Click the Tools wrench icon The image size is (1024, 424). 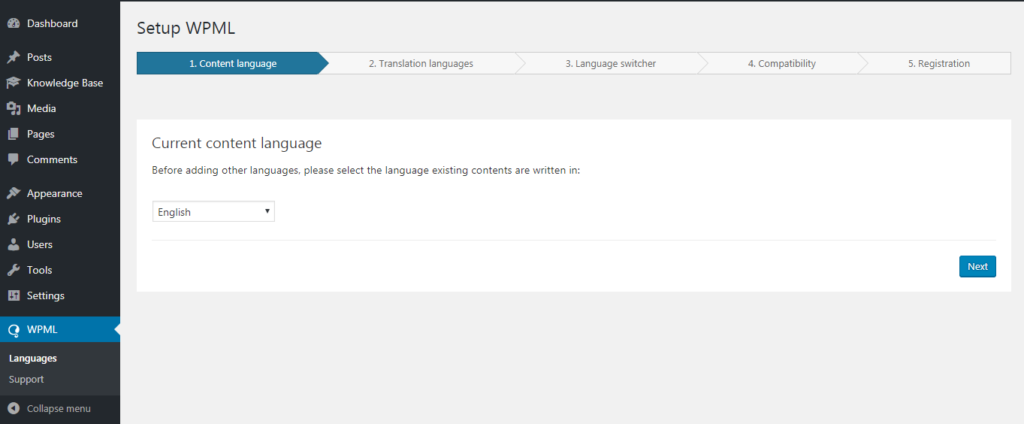pyautogui.click(x=13, y=270)
